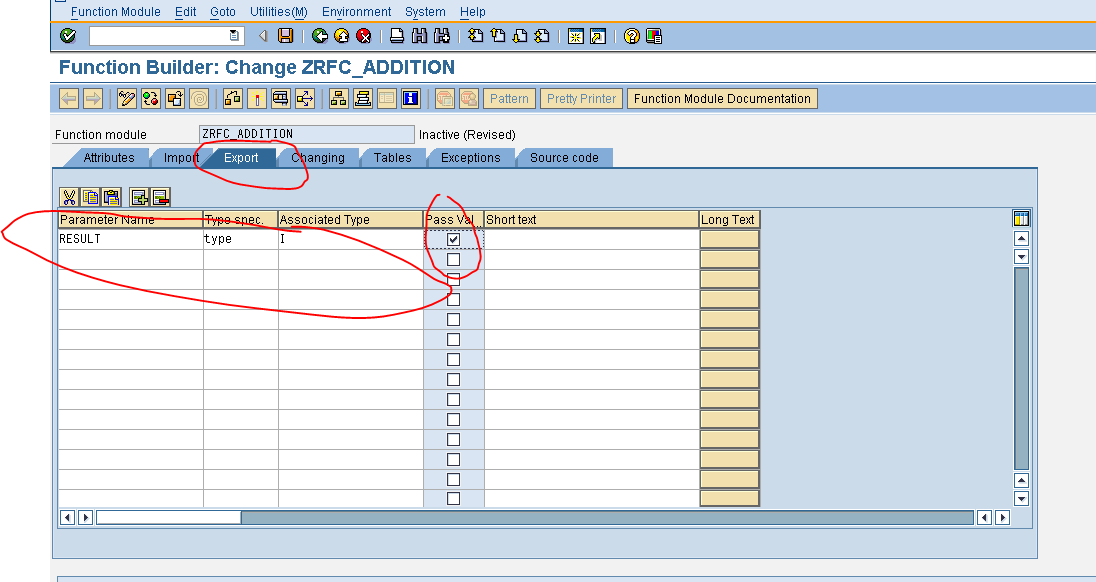Viewport: 1096px width, 582px height.
Task: Open the System menu
Action: point(425,12)
